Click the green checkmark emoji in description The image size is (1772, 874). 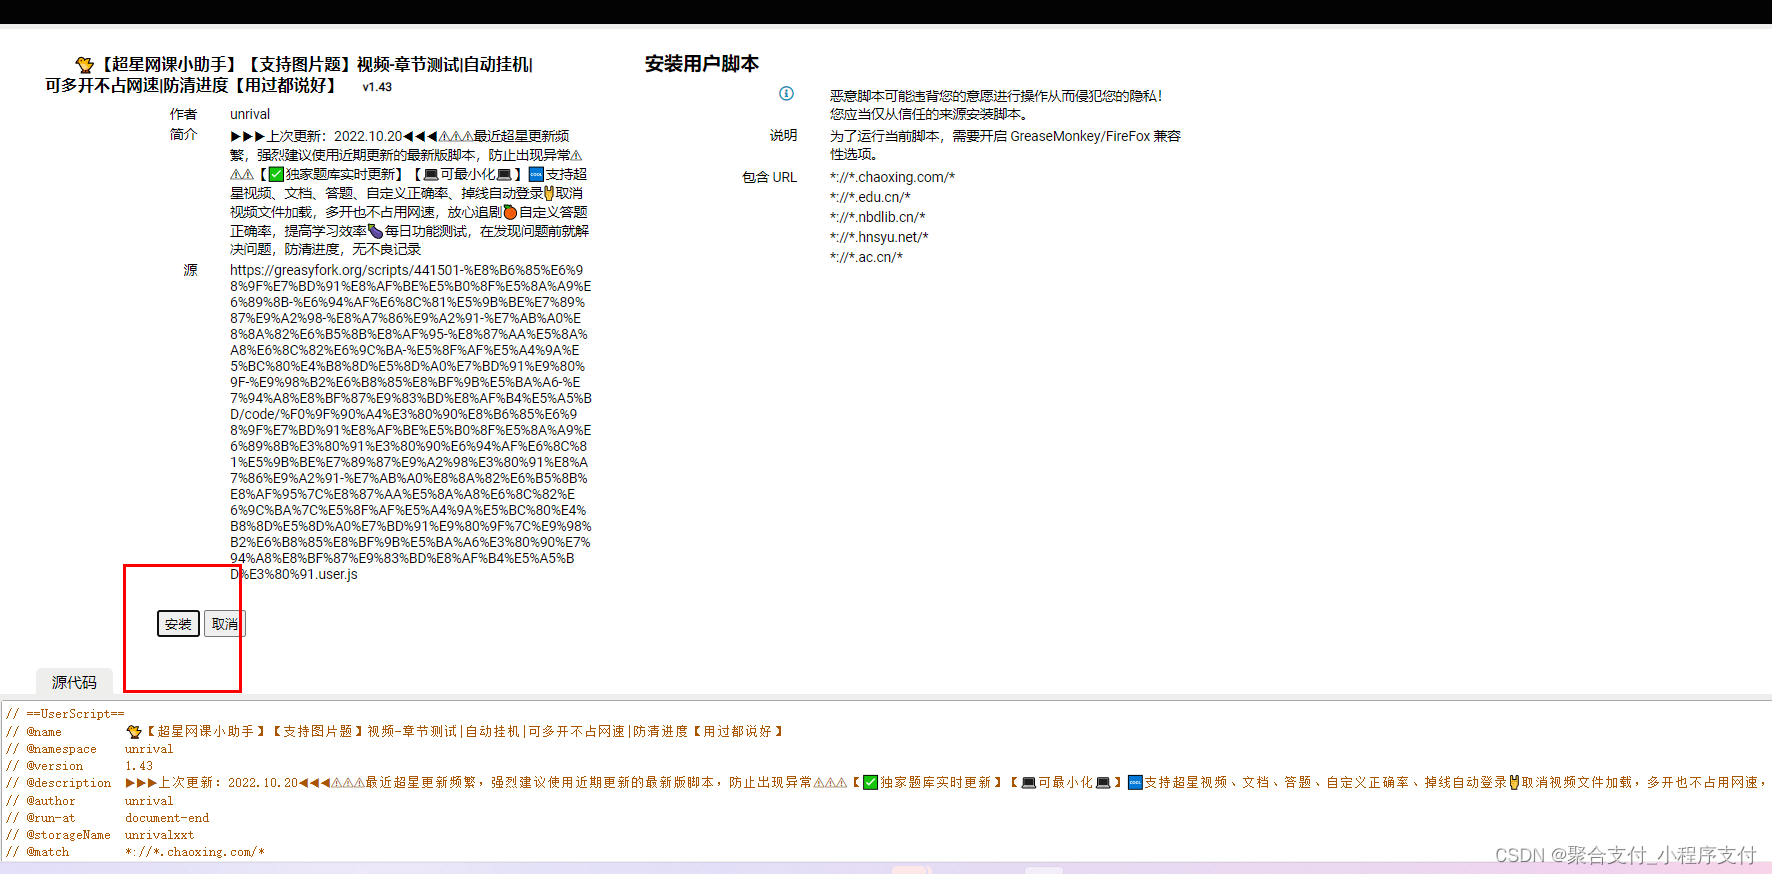coord(277,174)
